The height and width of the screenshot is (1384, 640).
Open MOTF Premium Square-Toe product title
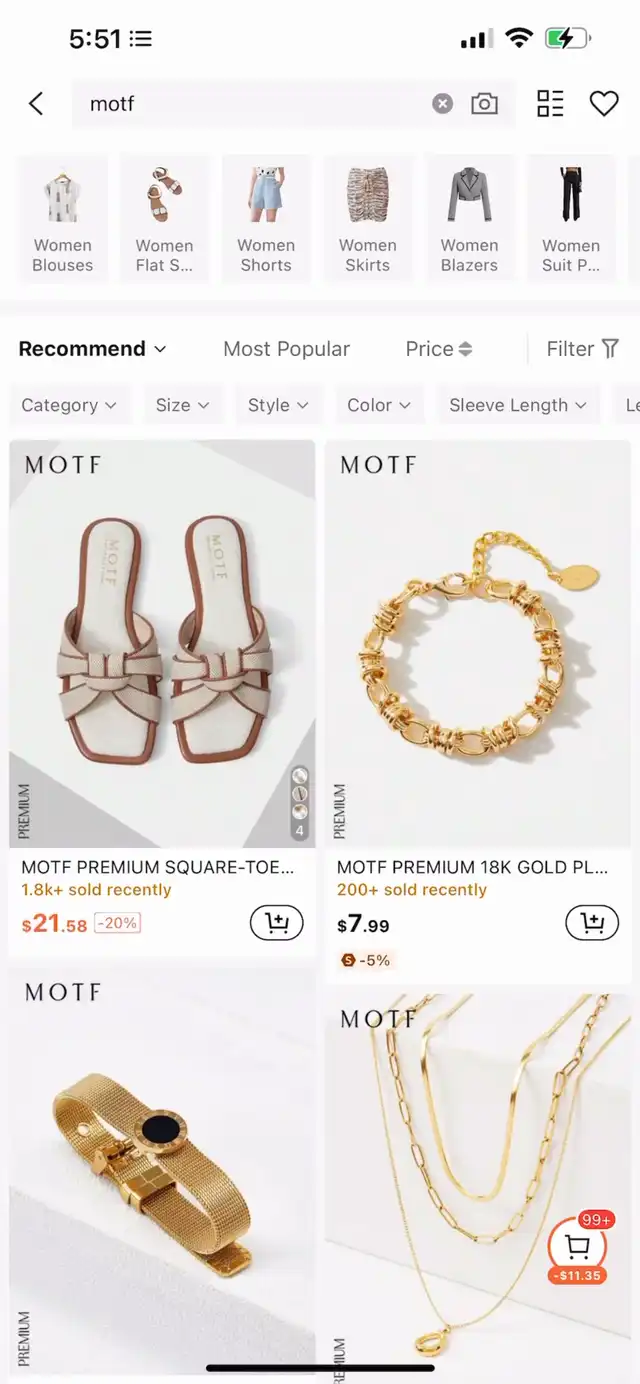tap(158, 867)
